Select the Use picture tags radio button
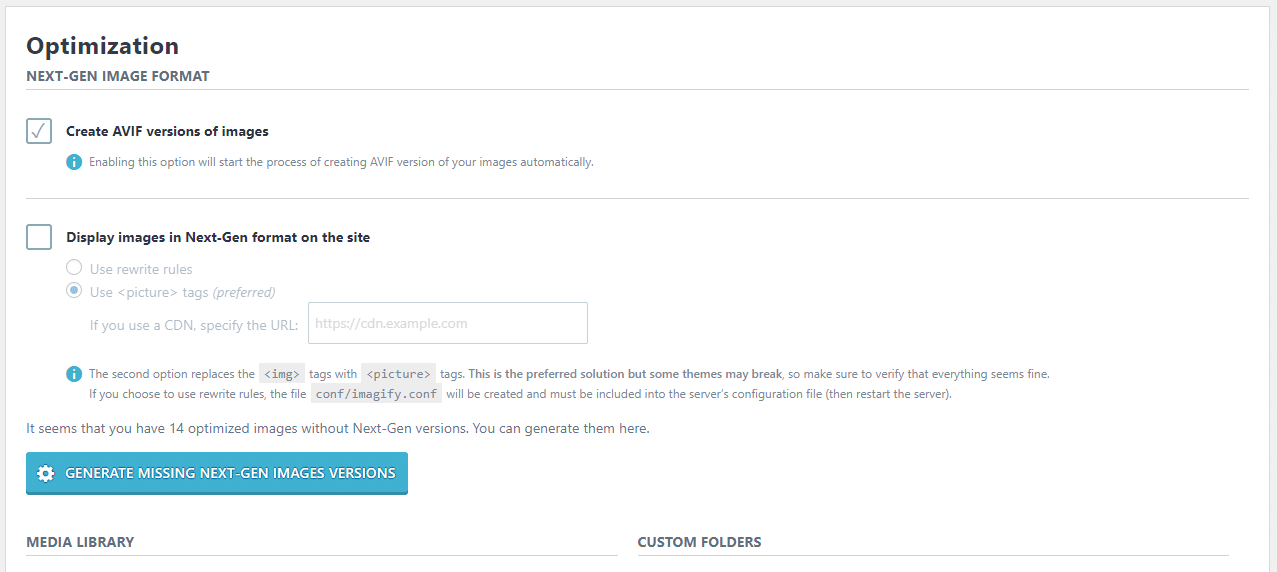1277x572 pixels. pos(74,291)
